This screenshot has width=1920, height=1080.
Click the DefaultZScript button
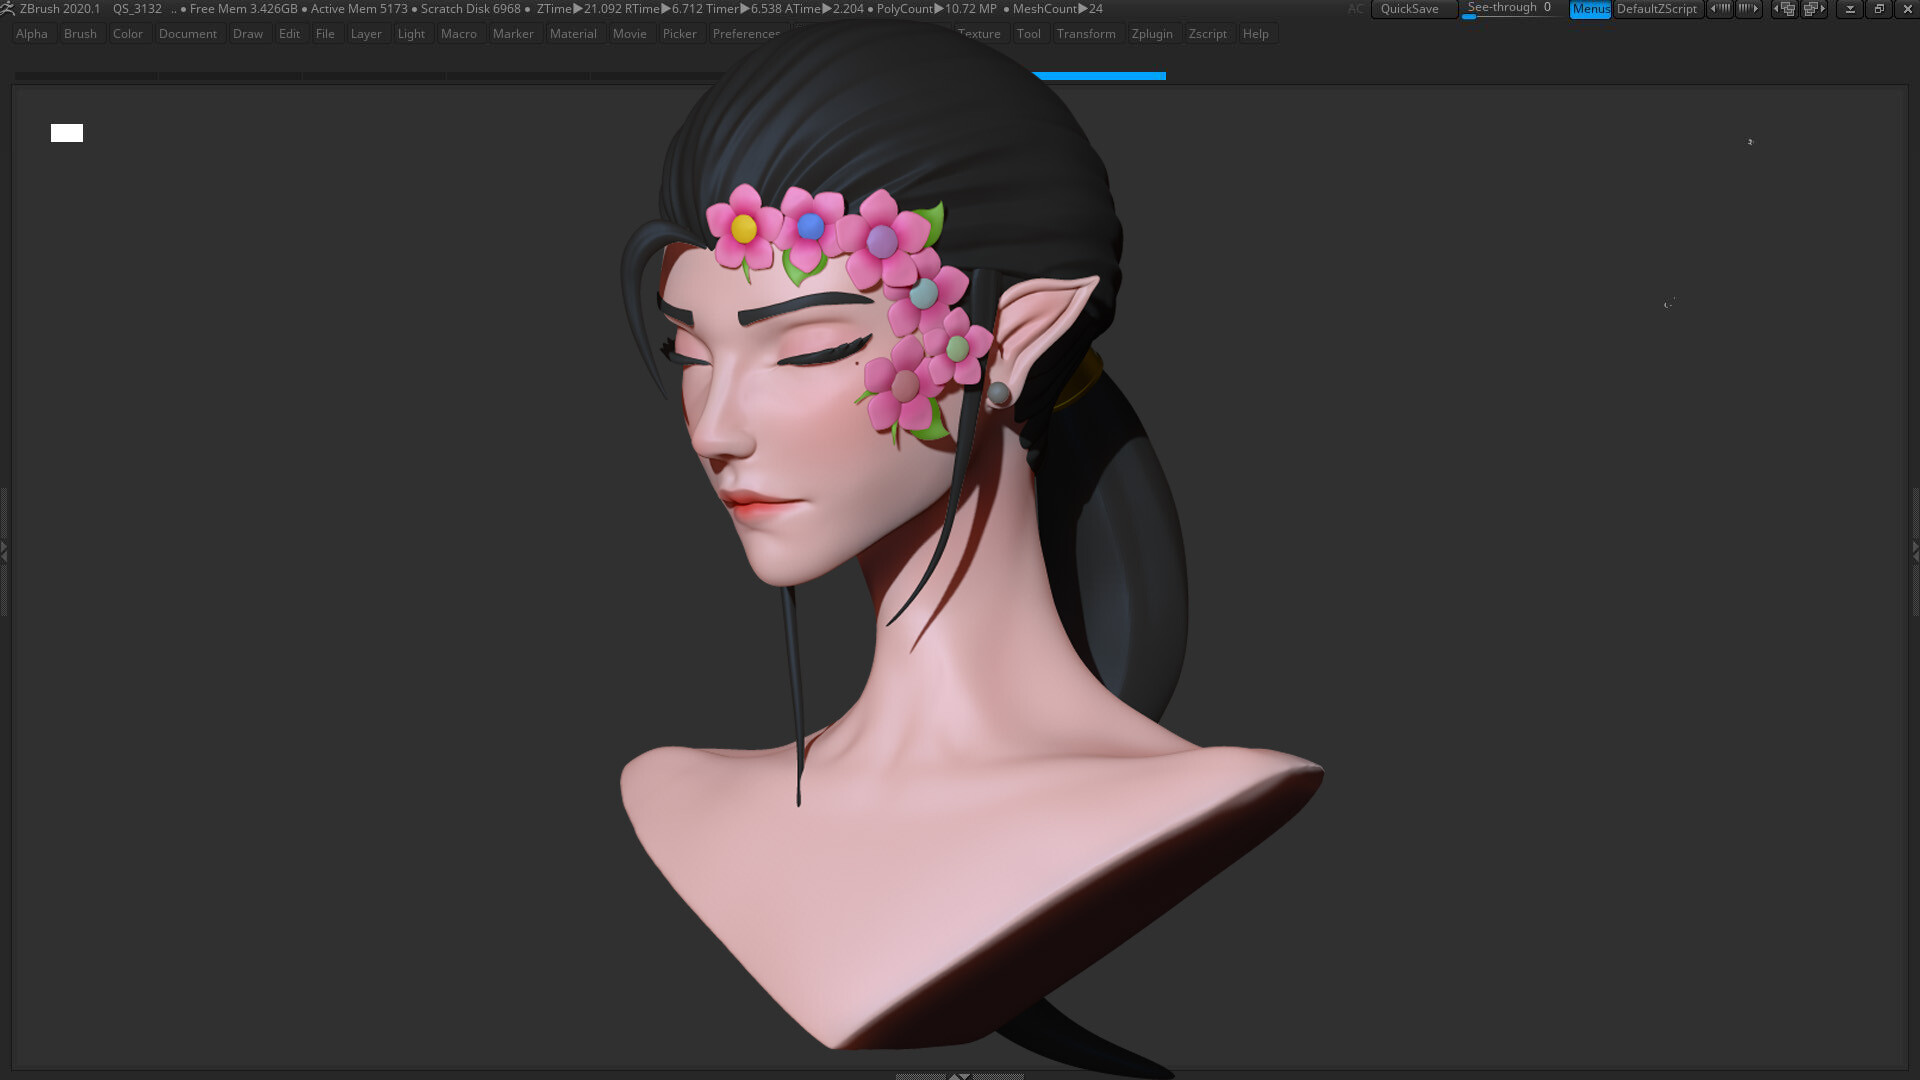1657,9
